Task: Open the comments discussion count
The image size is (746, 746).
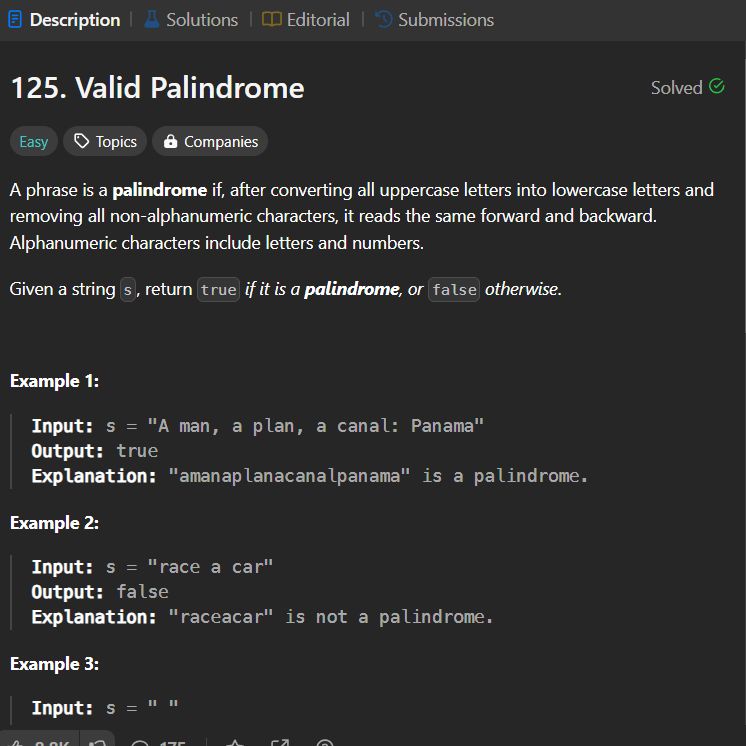Action: click(157, 742)
